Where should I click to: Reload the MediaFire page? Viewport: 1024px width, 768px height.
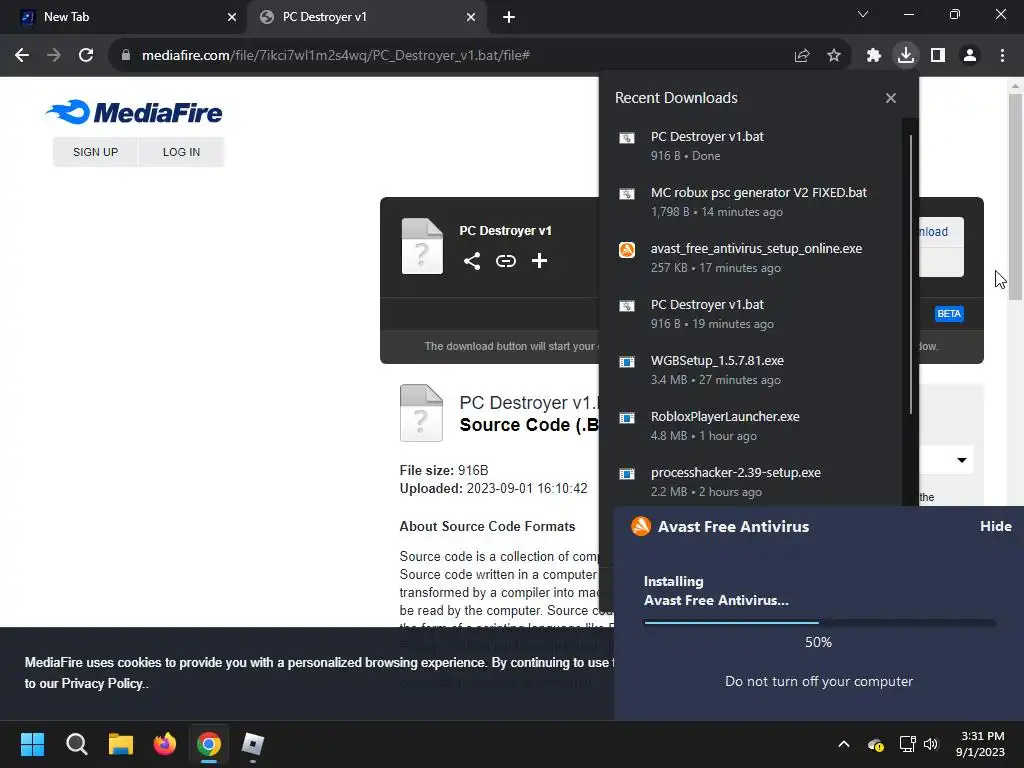coord(86,56)
